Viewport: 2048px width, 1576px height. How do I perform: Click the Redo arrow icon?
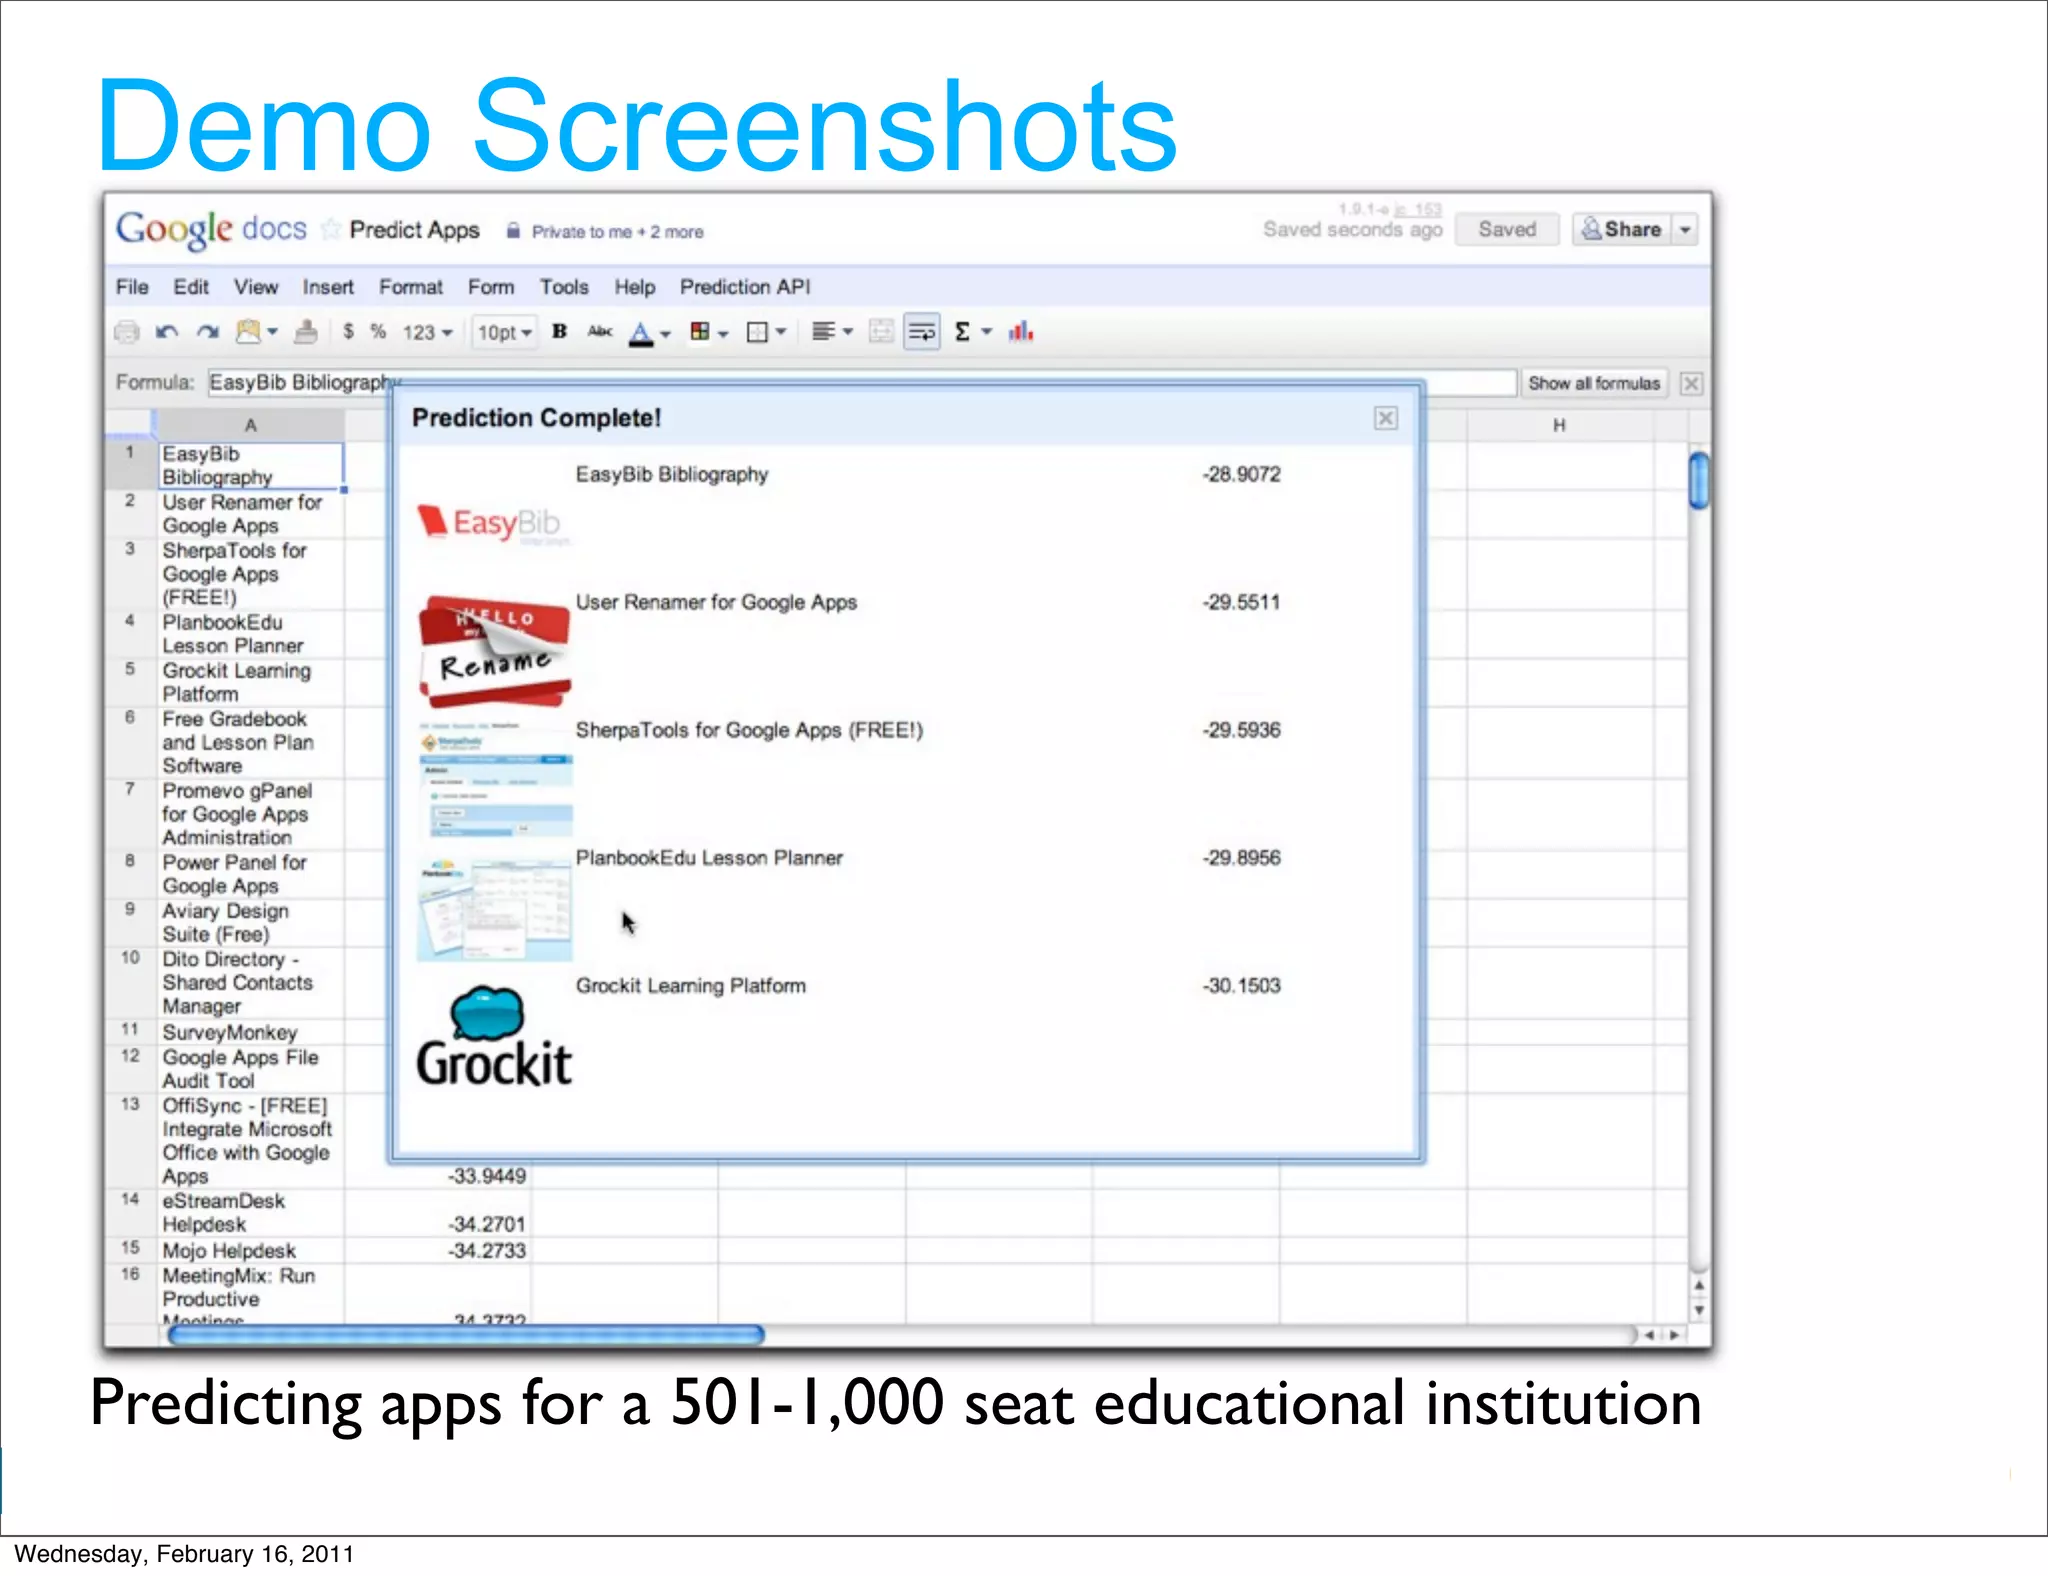207,332
